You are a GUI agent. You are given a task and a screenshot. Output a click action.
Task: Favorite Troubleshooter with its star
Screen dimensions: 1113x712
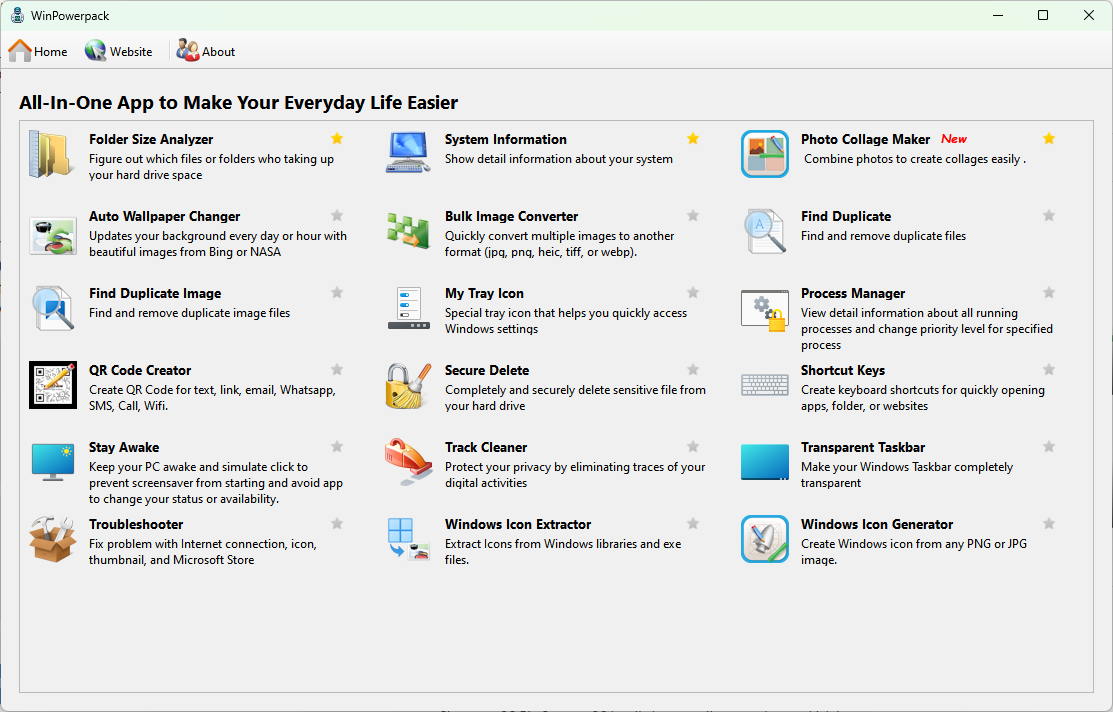(x=337, y=523)
